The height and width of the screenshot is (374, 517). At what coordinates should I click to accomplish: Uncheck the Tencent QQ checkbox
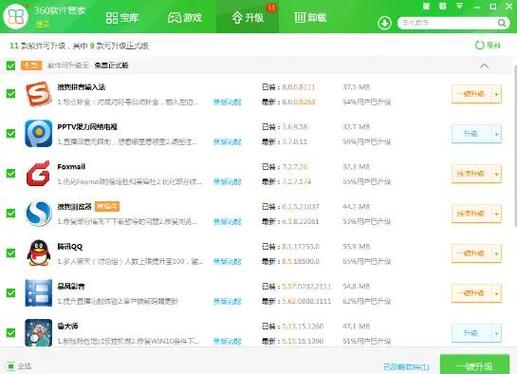coord(11,253)
